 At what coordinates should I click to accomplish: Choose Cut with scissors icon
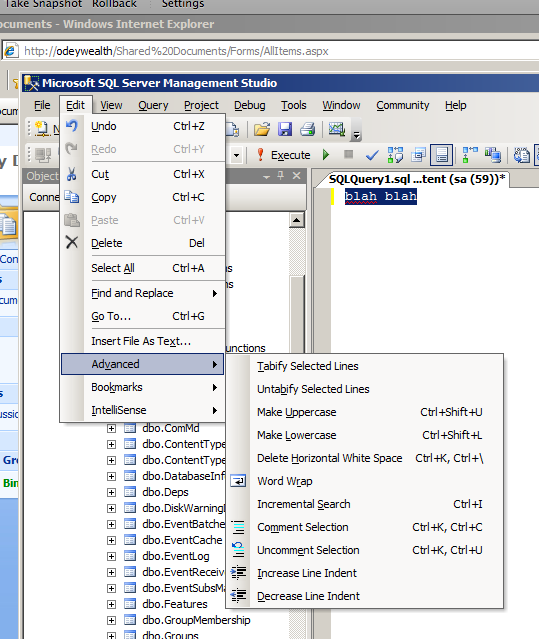[x=143, y=174]
